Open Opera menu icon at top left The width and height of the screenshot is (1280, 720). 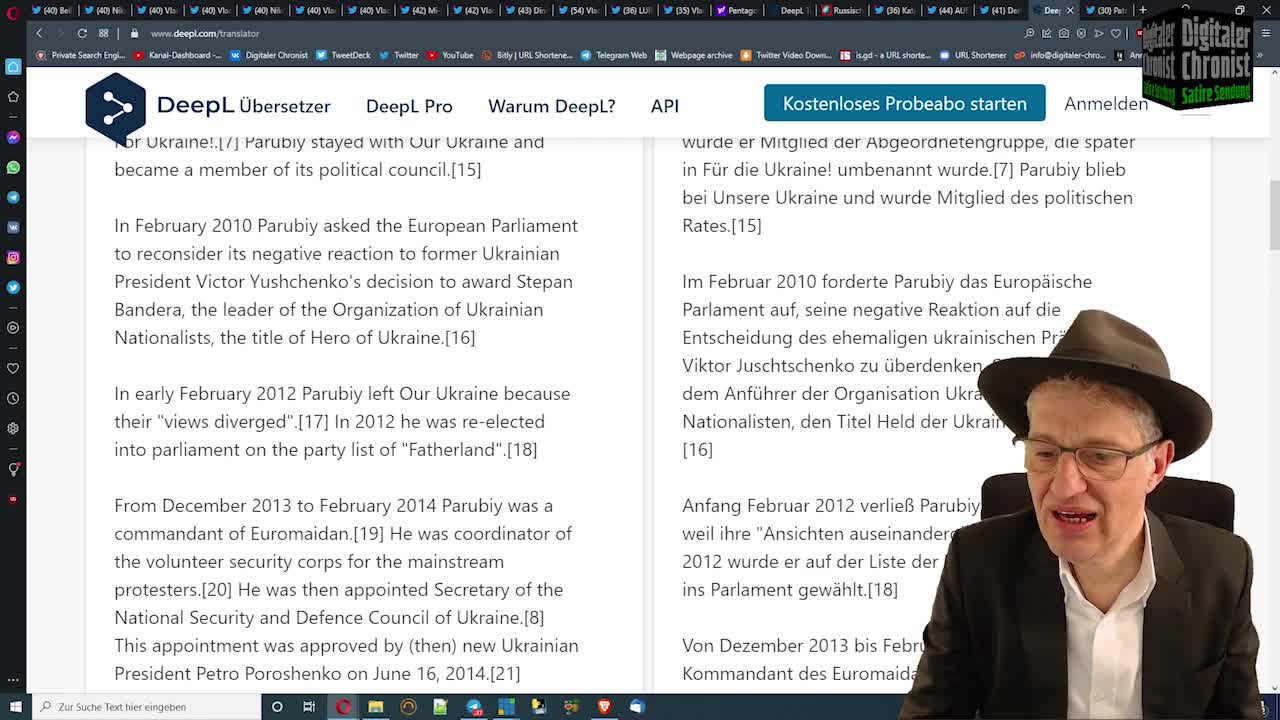(13, 11)
